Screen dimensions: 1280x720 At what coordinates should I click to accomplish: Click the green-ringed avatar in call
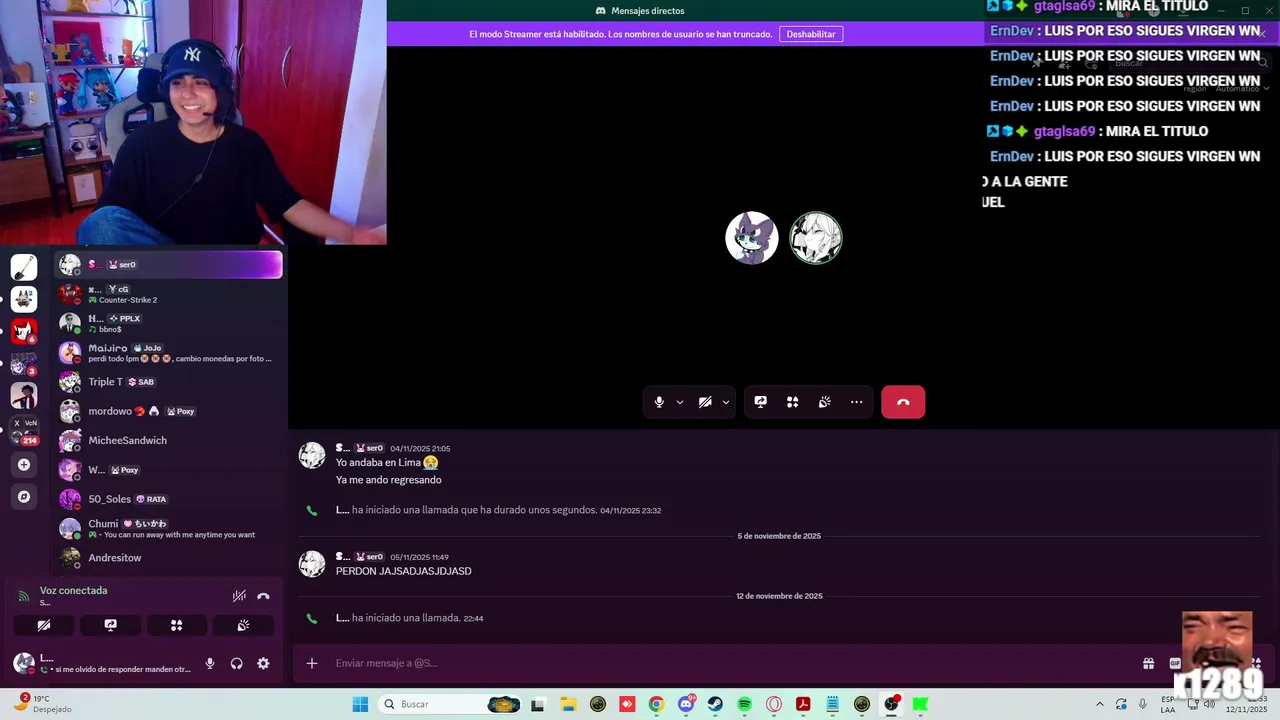point(816,238)
